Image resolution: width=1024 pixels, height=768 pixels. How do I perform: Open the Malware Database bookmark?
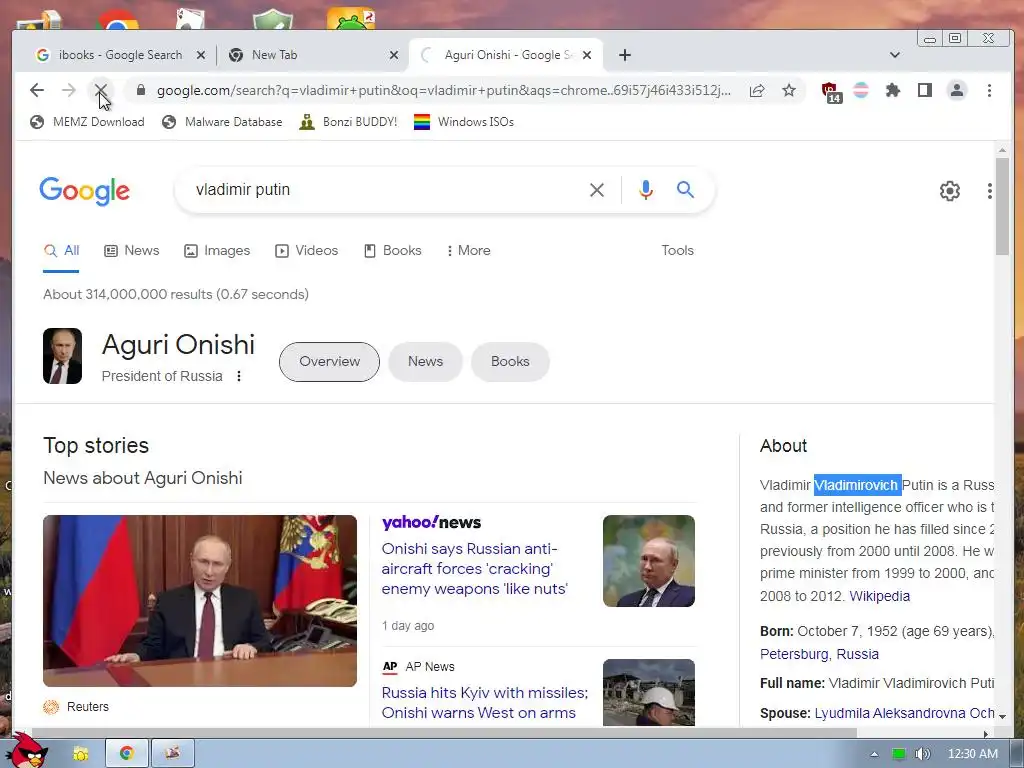[x=222, y=122]
